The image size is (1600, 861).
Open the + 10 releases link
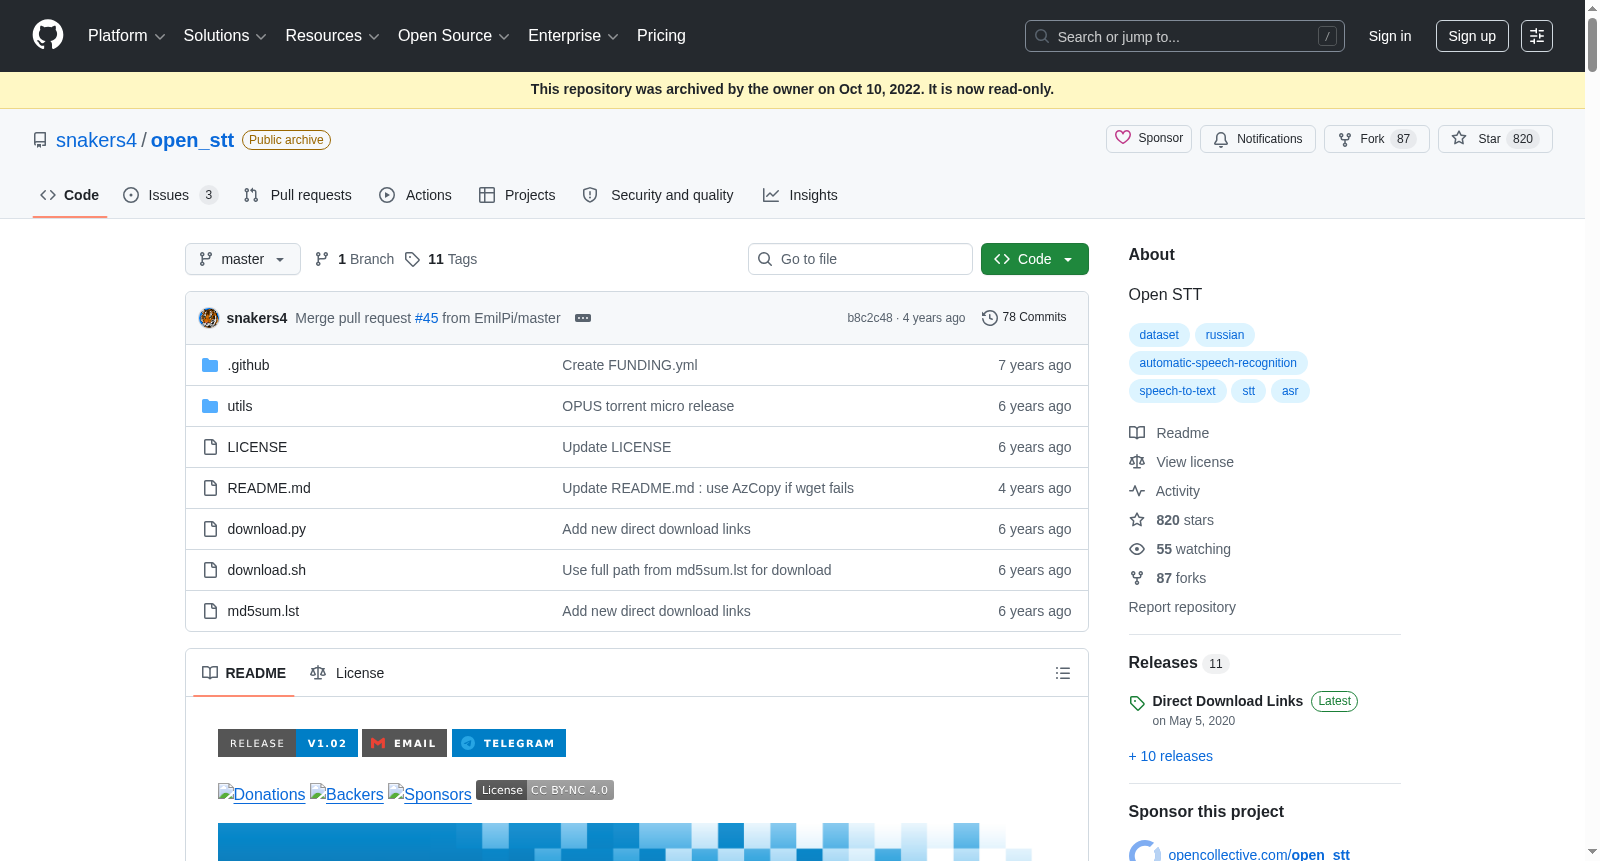click(1171, 756)
